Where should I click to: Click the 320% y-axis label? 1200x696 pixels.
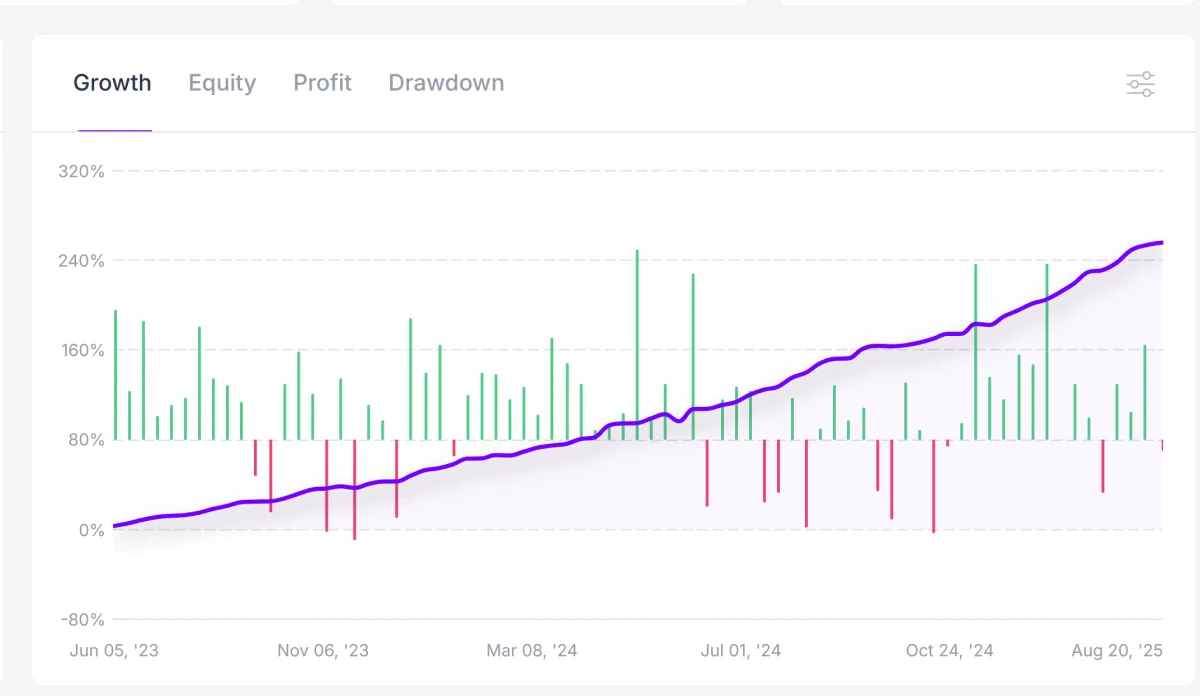81,171
